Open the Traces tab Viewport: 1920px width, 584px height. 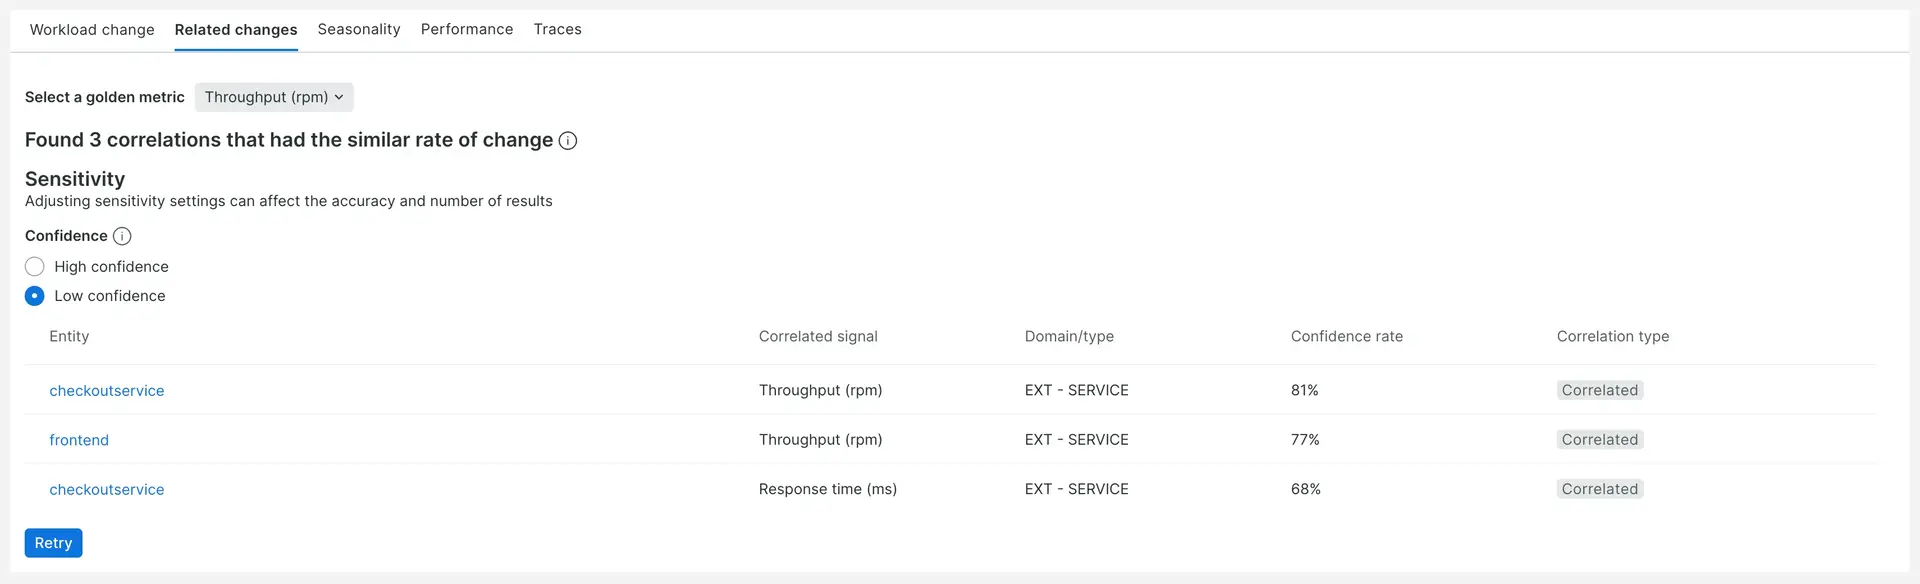(x=557, y=30)
